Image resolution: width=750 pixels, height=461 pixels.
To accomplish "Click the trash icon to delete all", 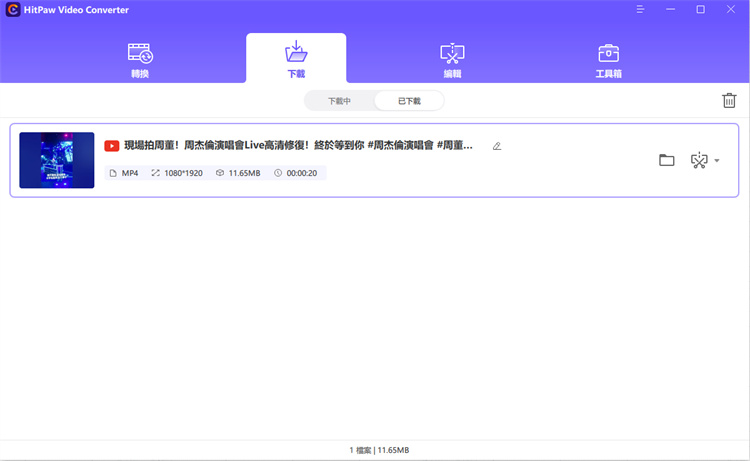I will [x=729, y=100].
